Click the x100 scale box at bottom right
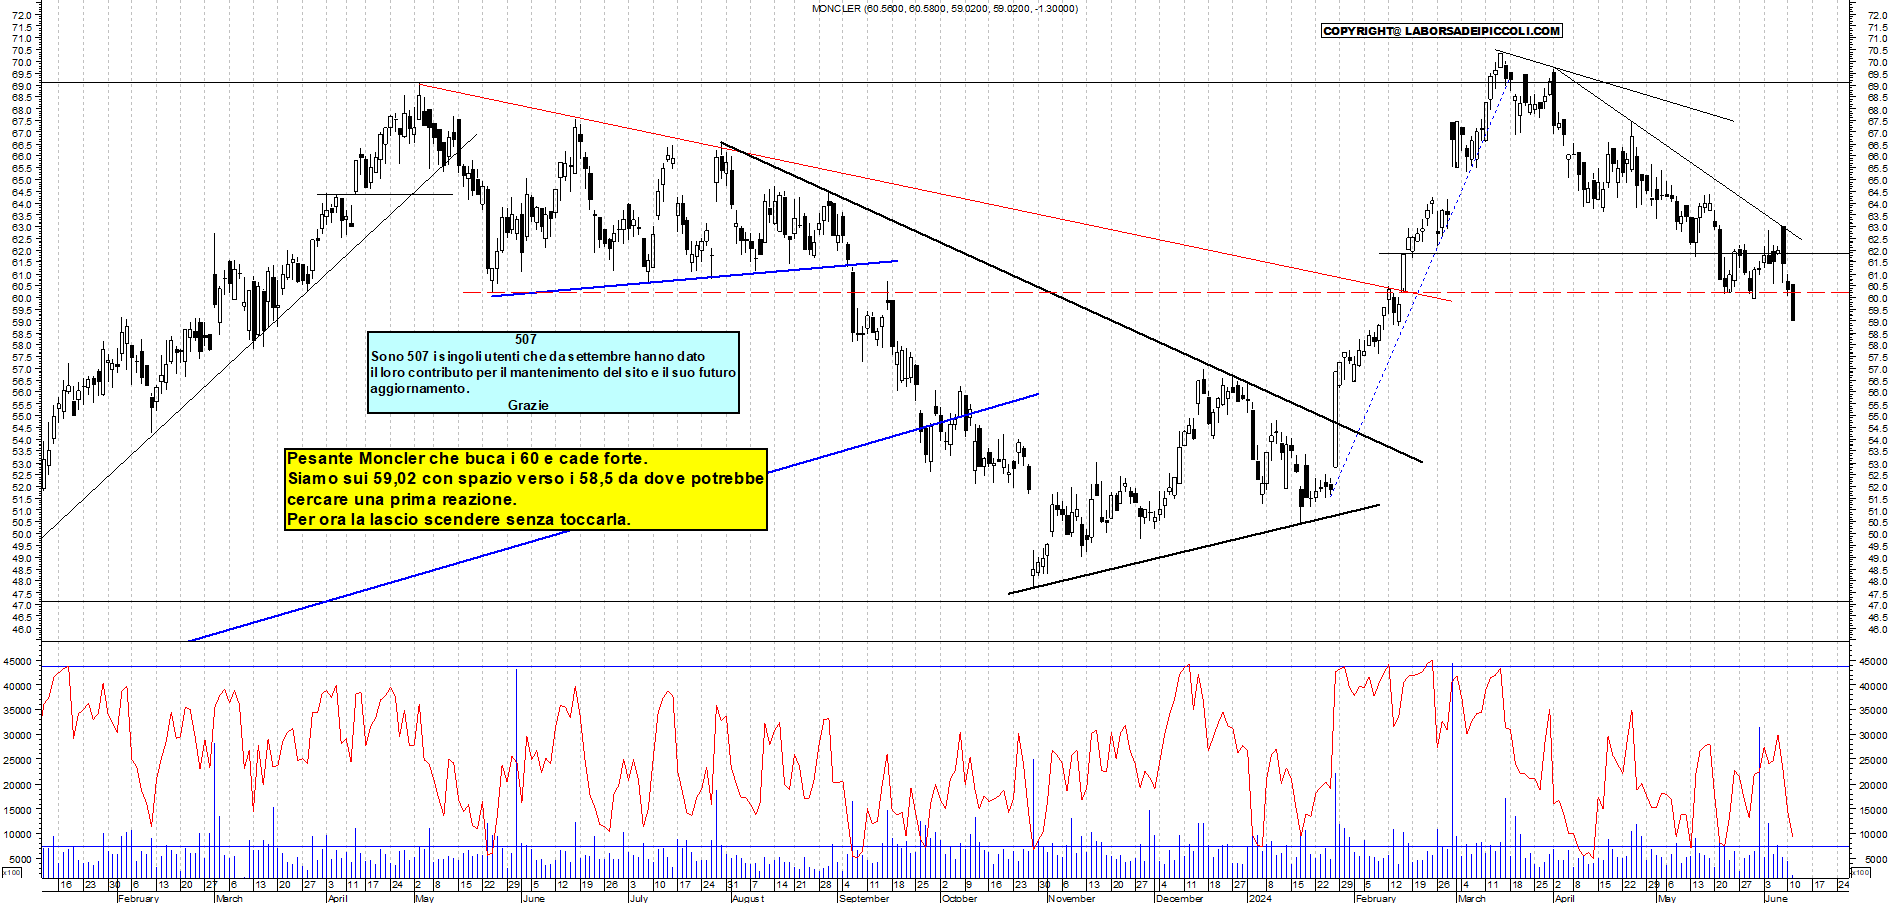1890x903 pixels. point(1863,872)
